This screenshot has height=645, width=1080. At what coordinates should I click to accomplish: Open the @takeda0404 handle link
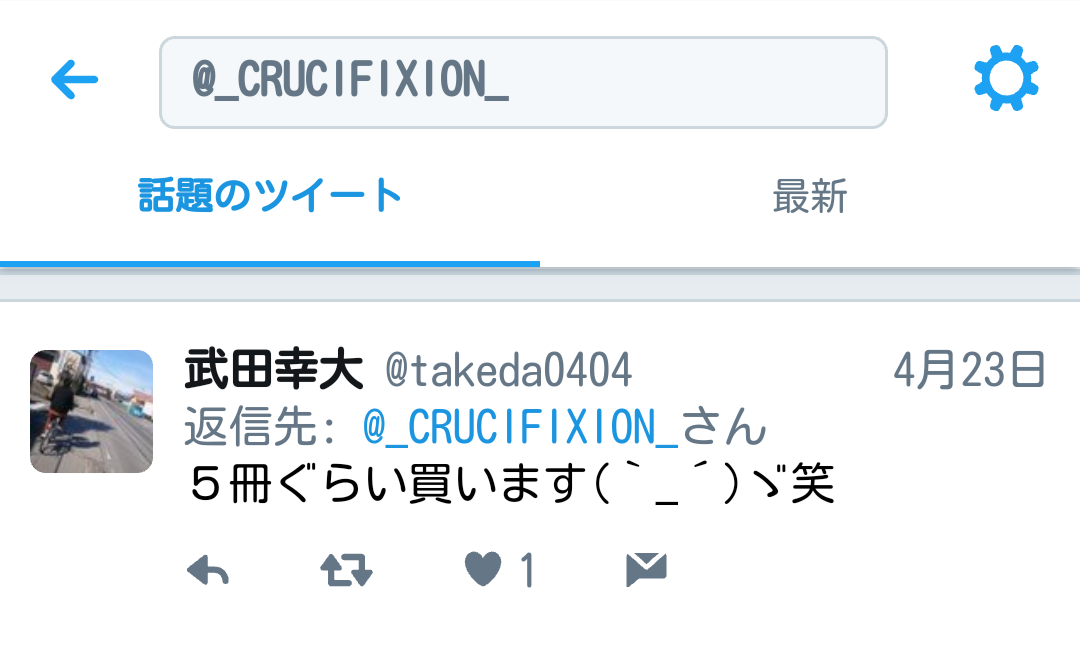508,370
